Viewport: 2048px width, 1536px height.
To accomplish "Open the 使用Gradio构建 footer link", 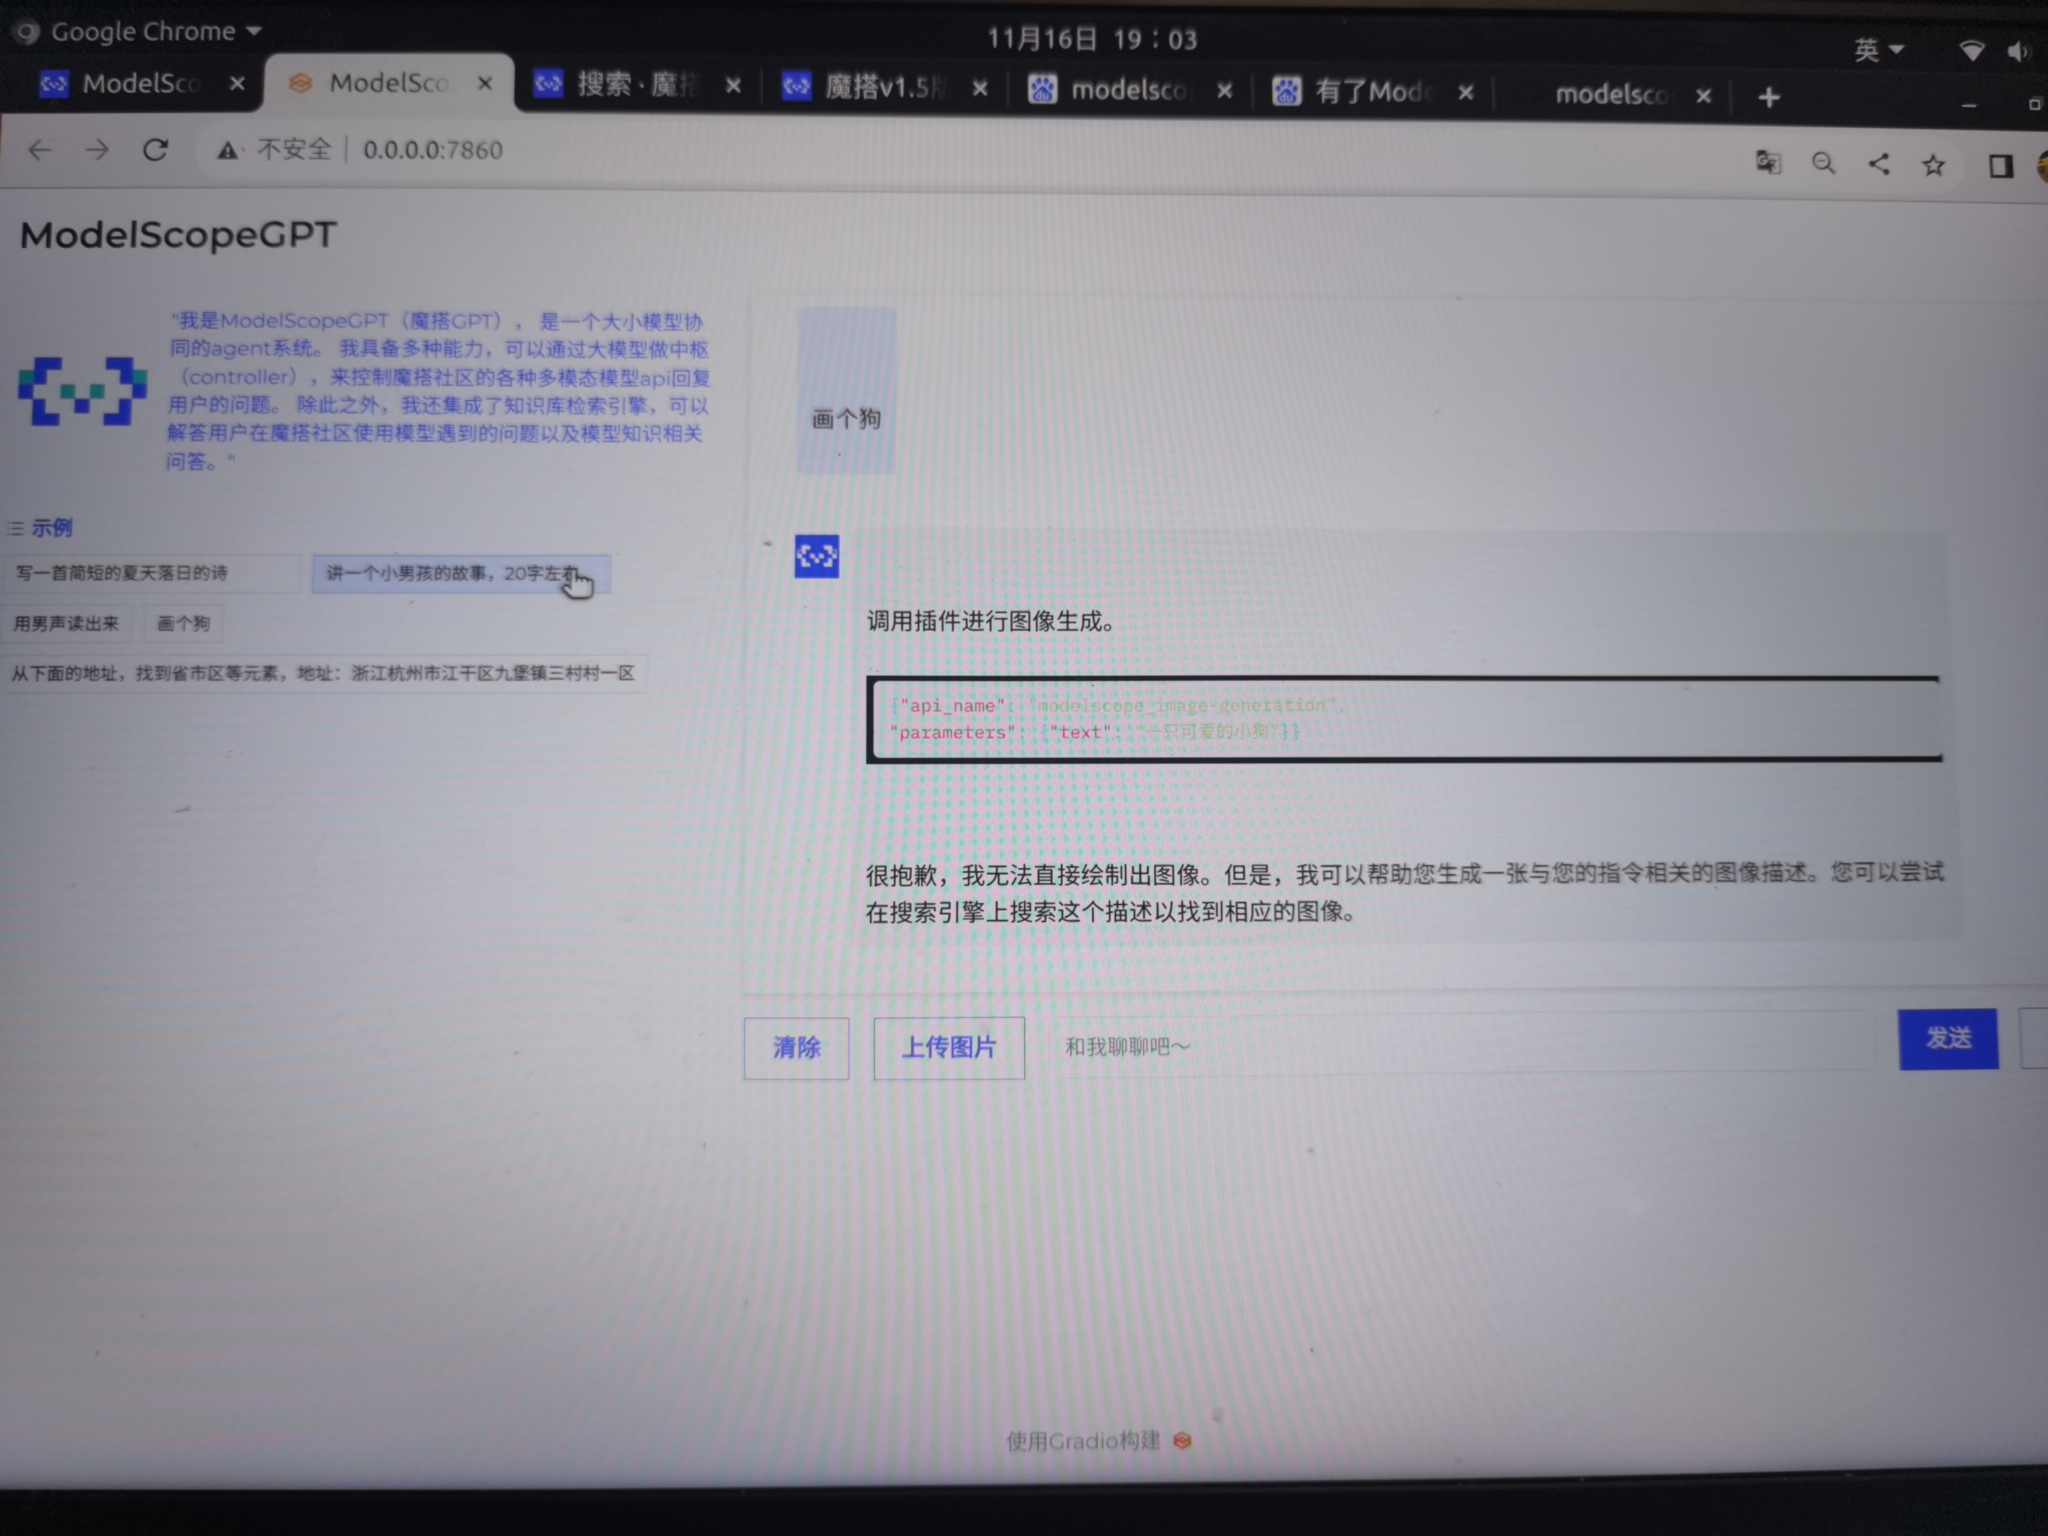I will click(1098, 1441).
